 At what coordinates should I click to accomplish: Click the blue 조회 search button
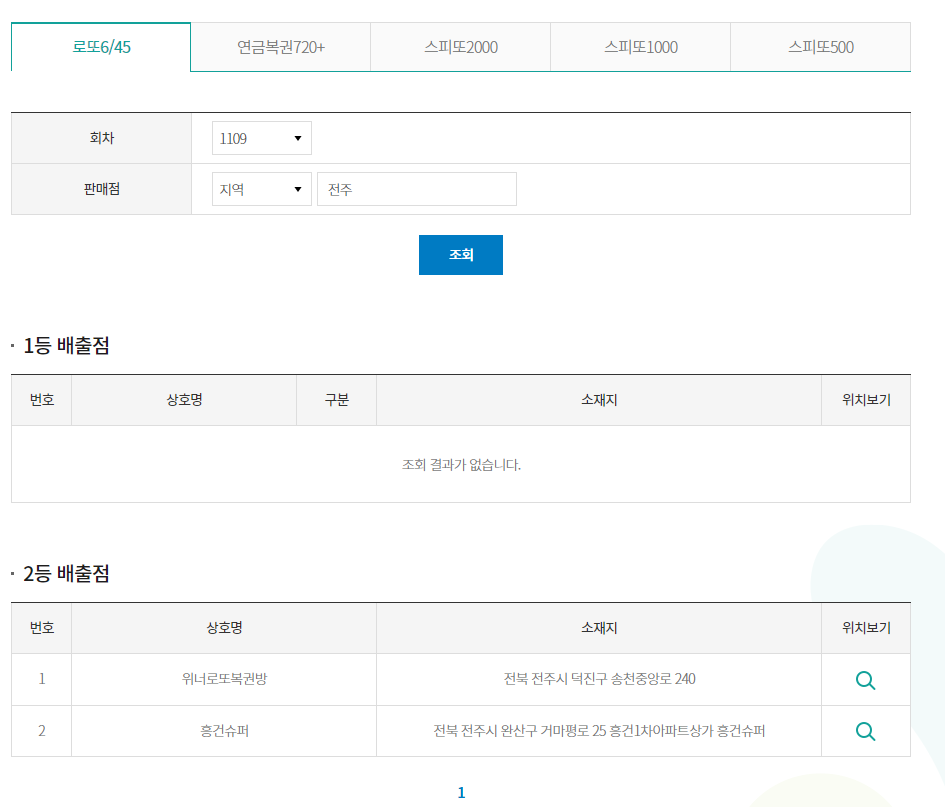(x=461, y=255)
